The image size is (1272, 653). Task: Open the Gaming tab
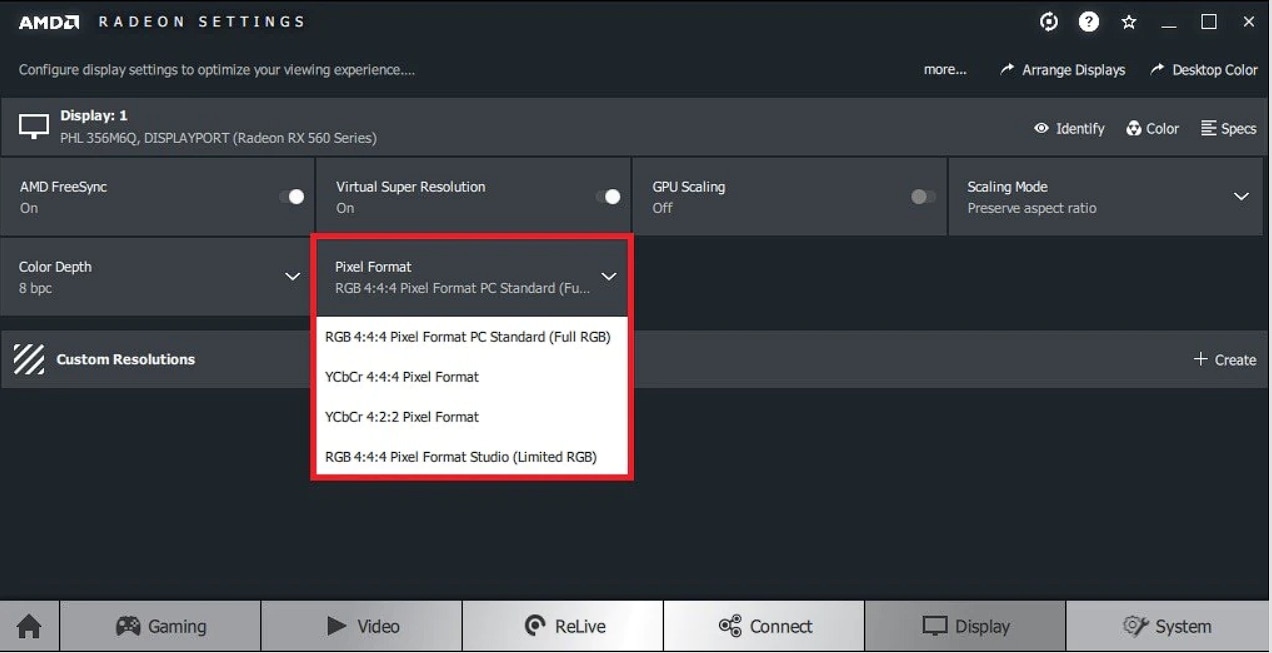(161, 627)
